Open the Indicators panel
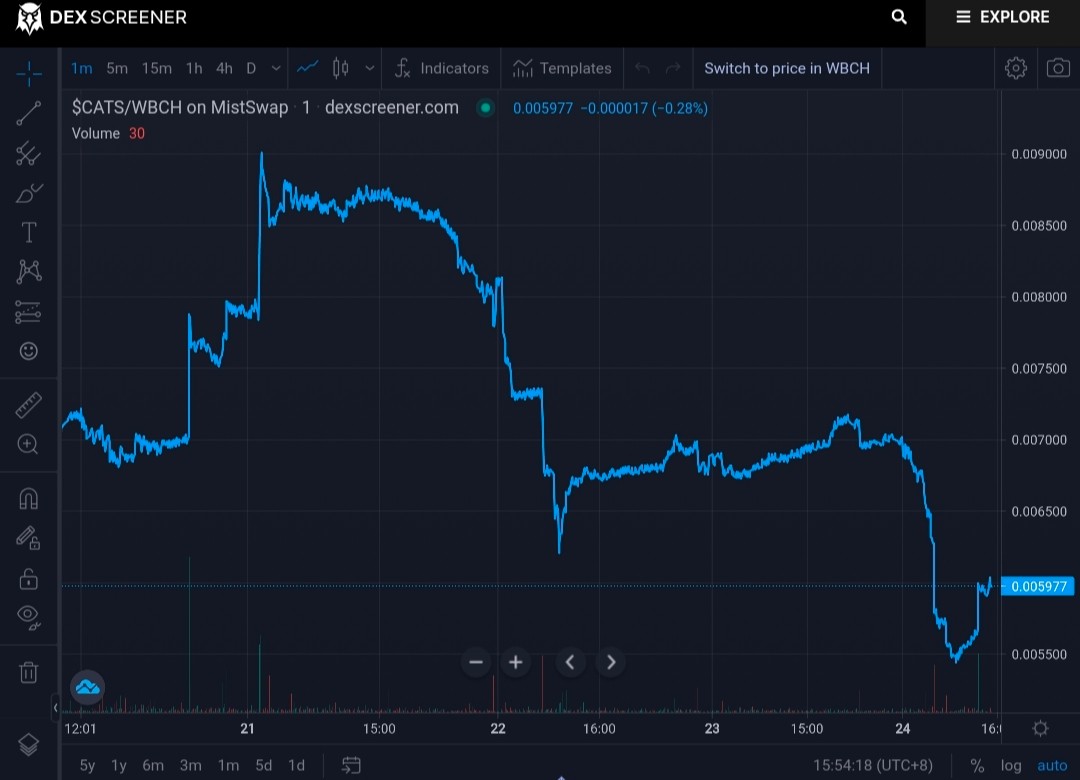1080x780 pixels. 442,68
